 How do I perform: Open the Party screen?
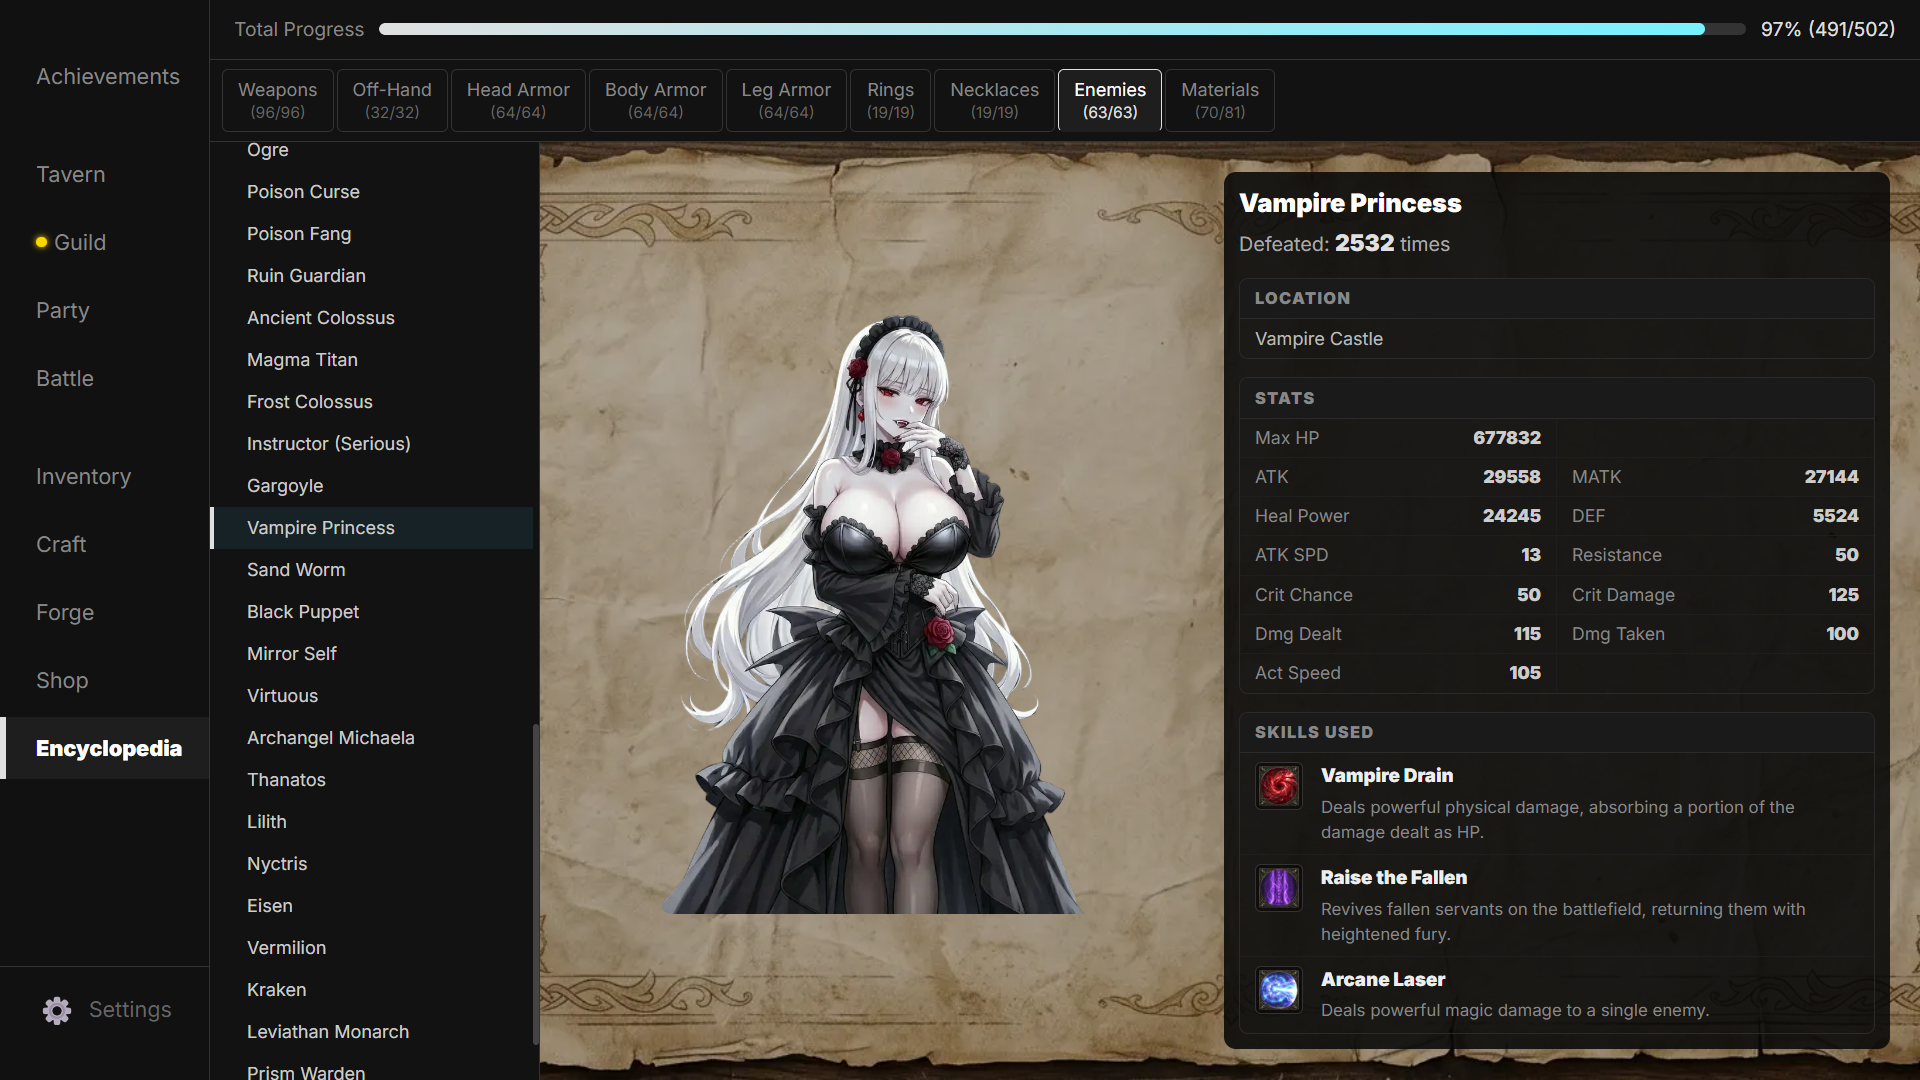click(63, 311)
